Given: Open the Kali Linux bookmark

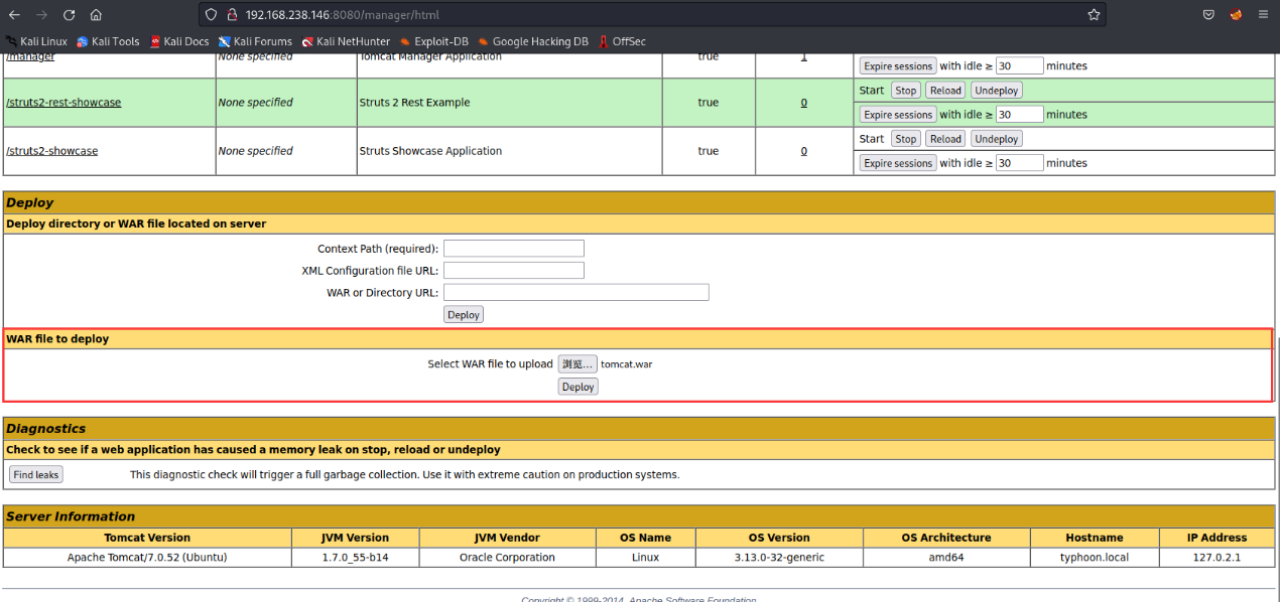Looking at the screenshot, I should coord(37,42).
